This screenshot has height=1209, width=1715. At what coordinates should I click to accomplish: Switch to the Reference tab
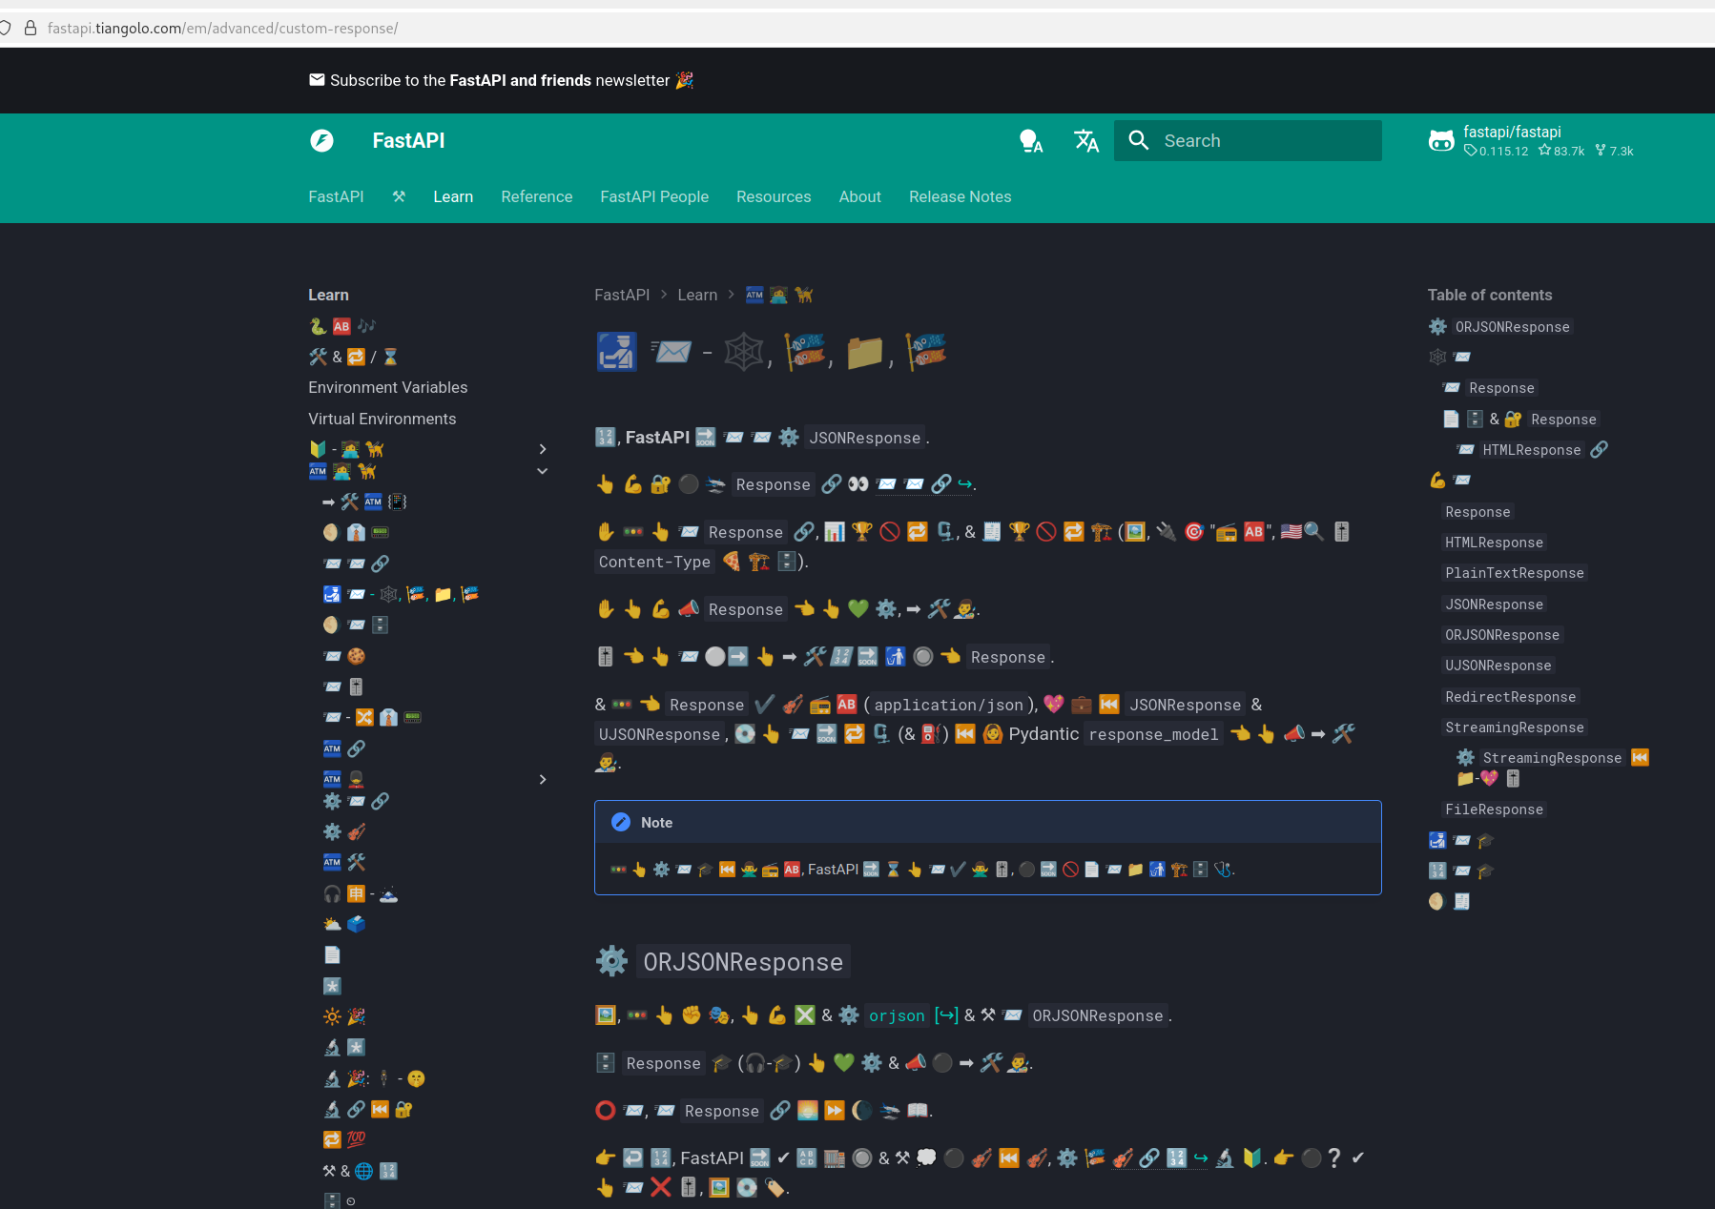point(537,197)
